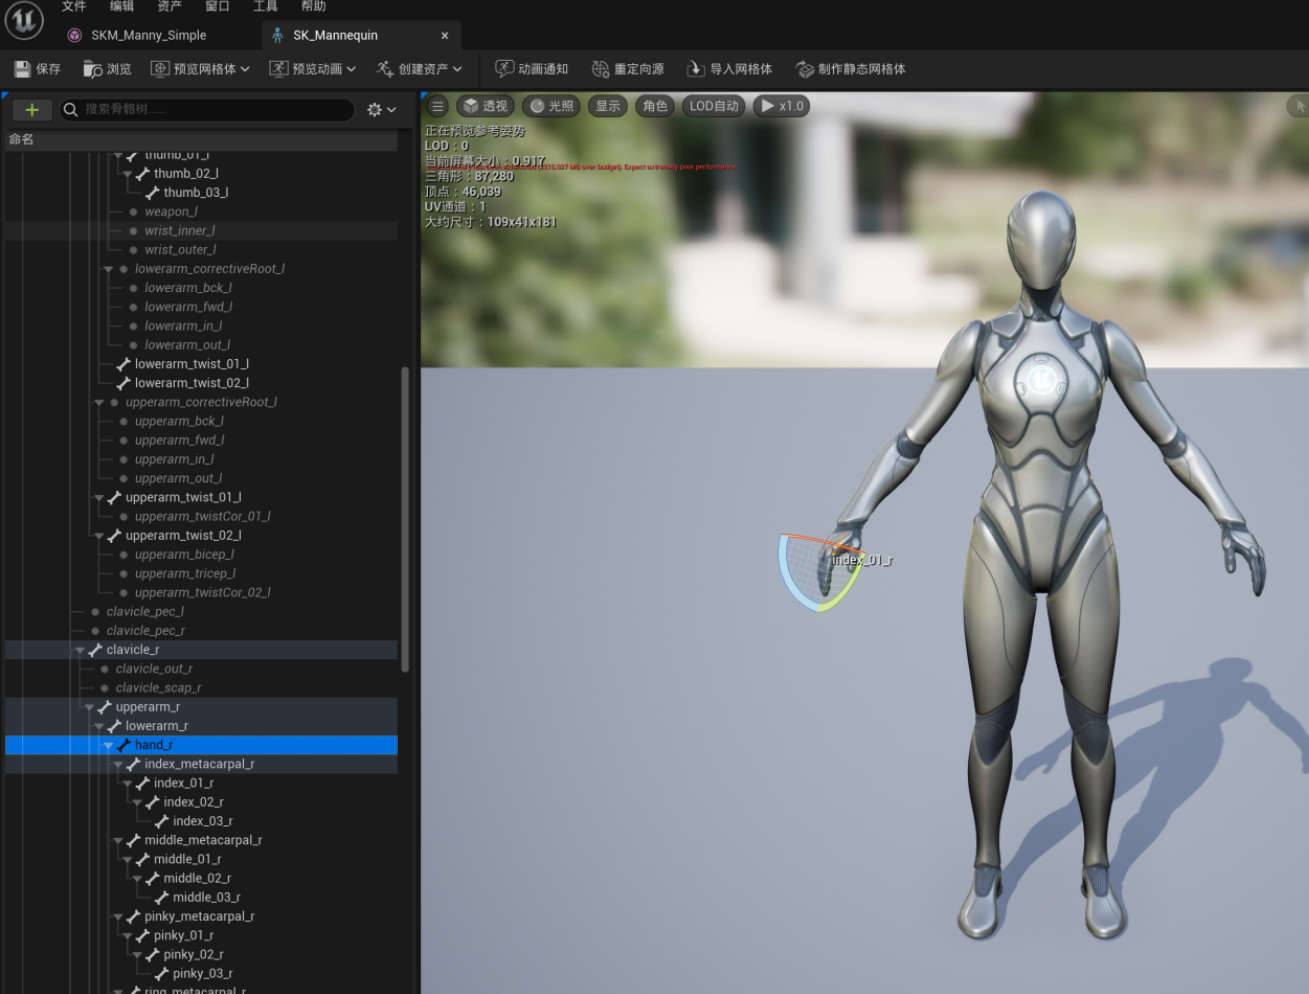Image resolution: width=1309 pixels, height=994 pixels.
Task: Open the viewport hamburger options menu
Action: (x=437, y=106)
